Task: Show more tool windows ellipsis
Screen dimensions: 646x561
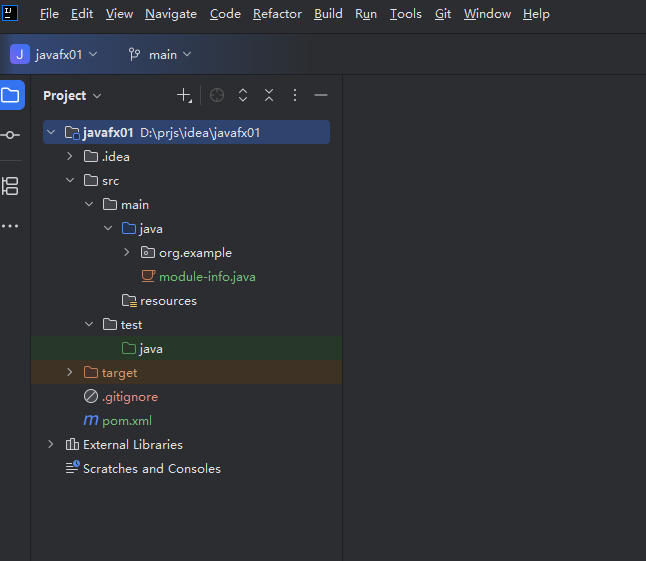Action: (11, 226)
